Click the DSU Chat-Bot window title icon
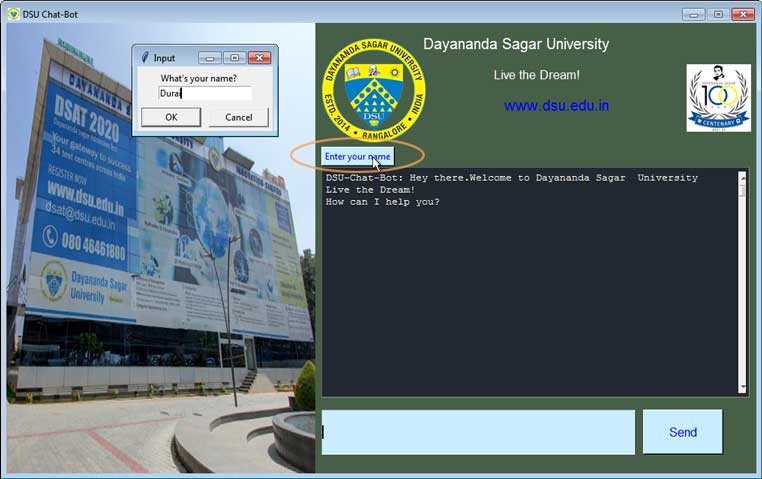The image size is (762, 479). coord(13,14)
